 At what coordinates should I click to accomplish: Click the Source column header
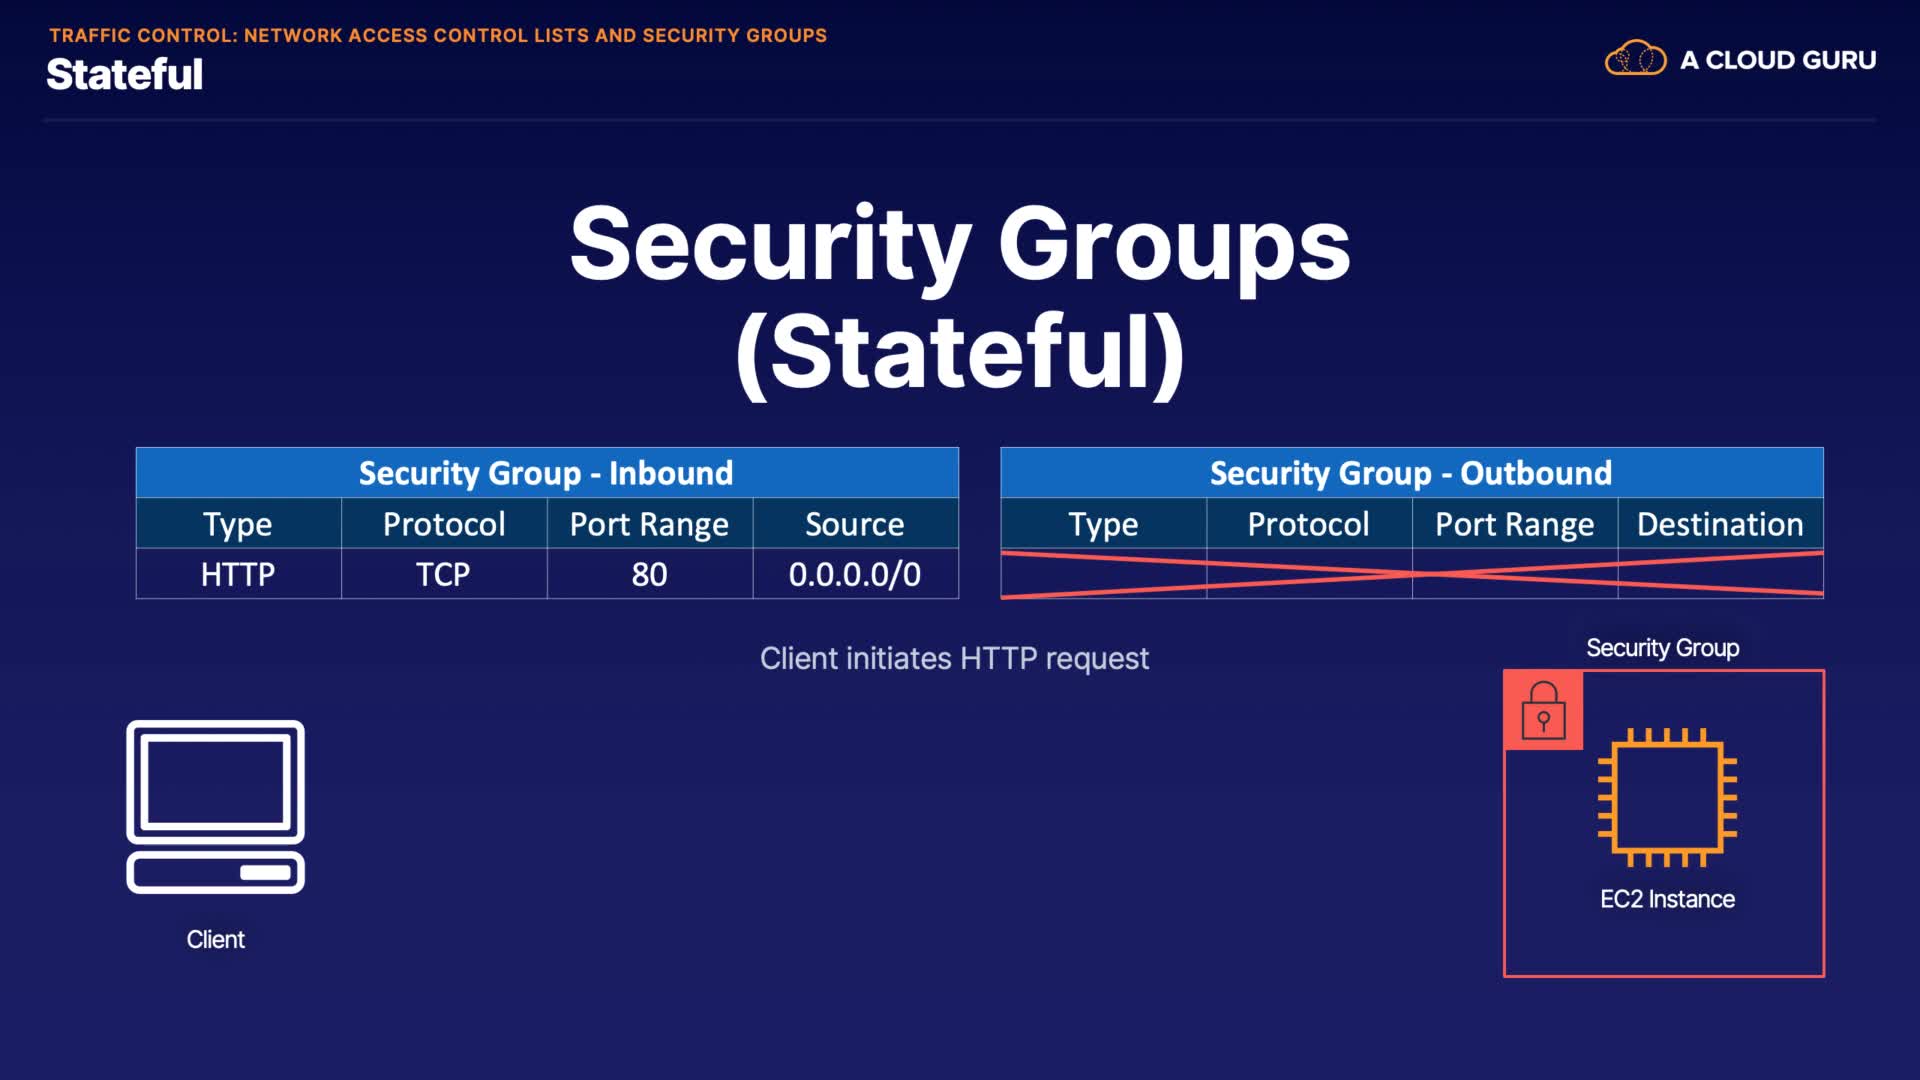(855, 524)
